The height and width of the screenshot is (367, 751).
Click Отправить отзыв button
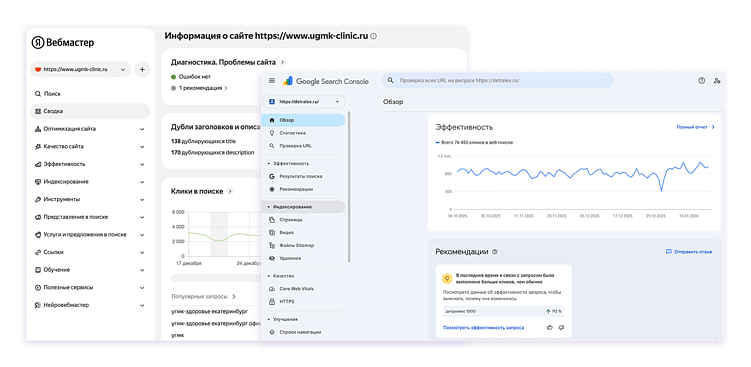(689, 252)
